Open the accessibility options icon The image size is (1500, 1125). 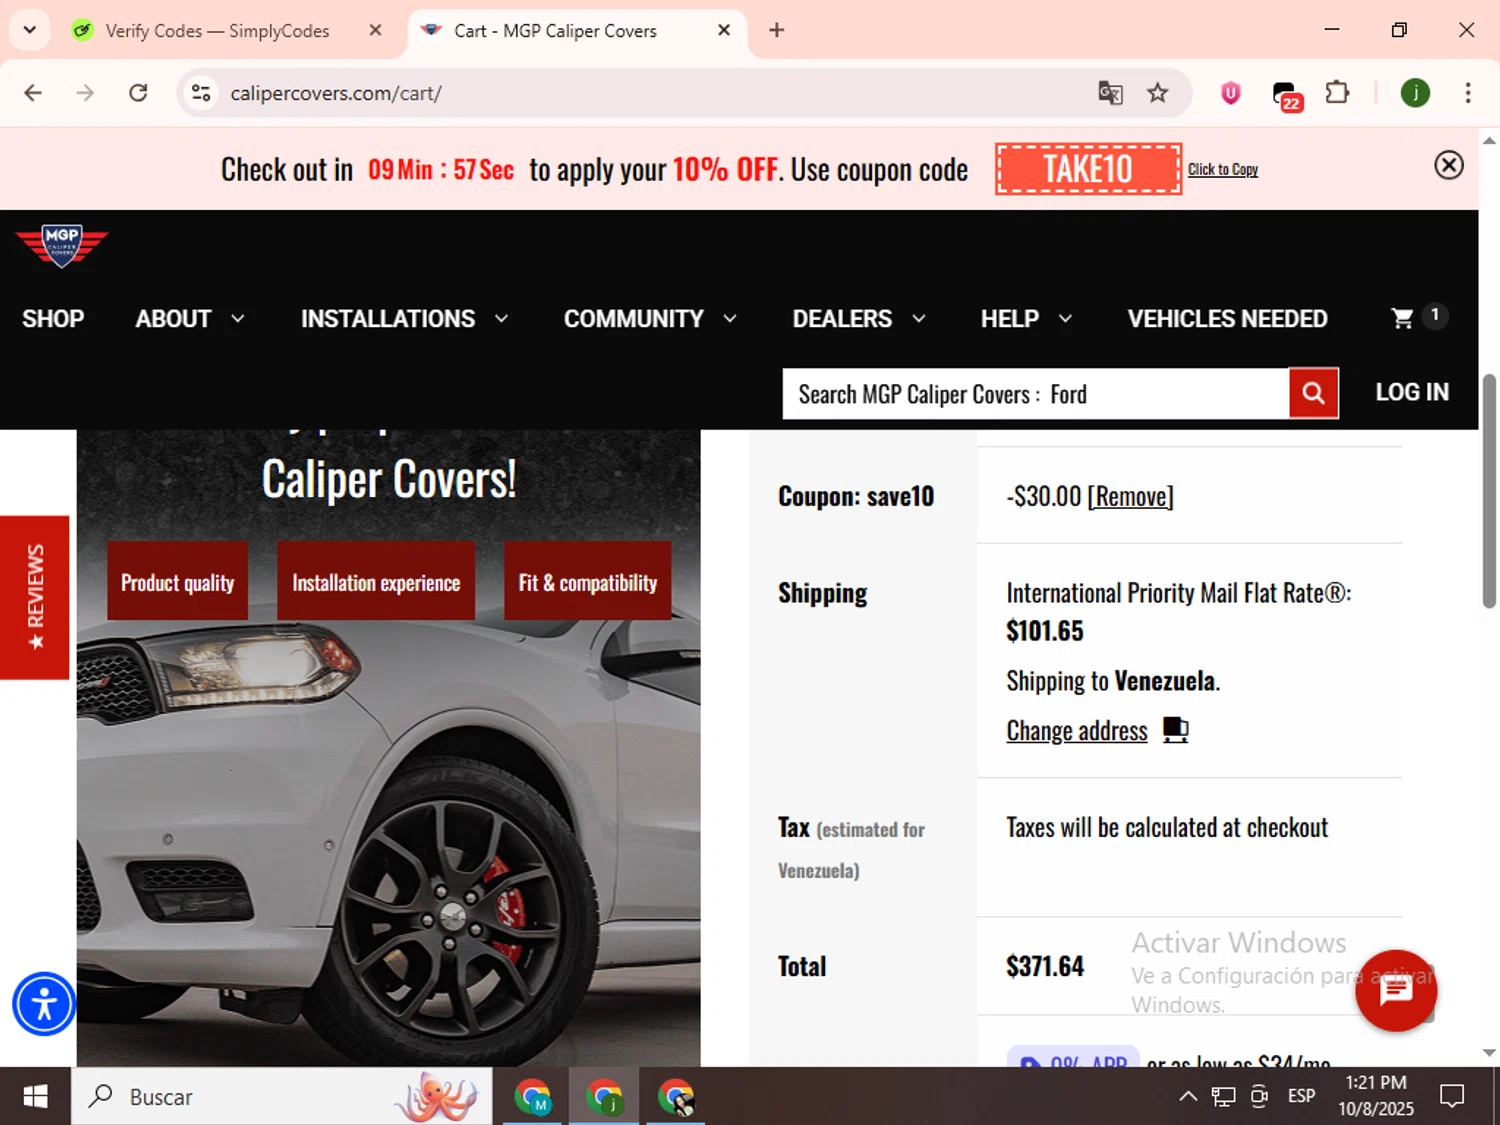pos(44,1004)
